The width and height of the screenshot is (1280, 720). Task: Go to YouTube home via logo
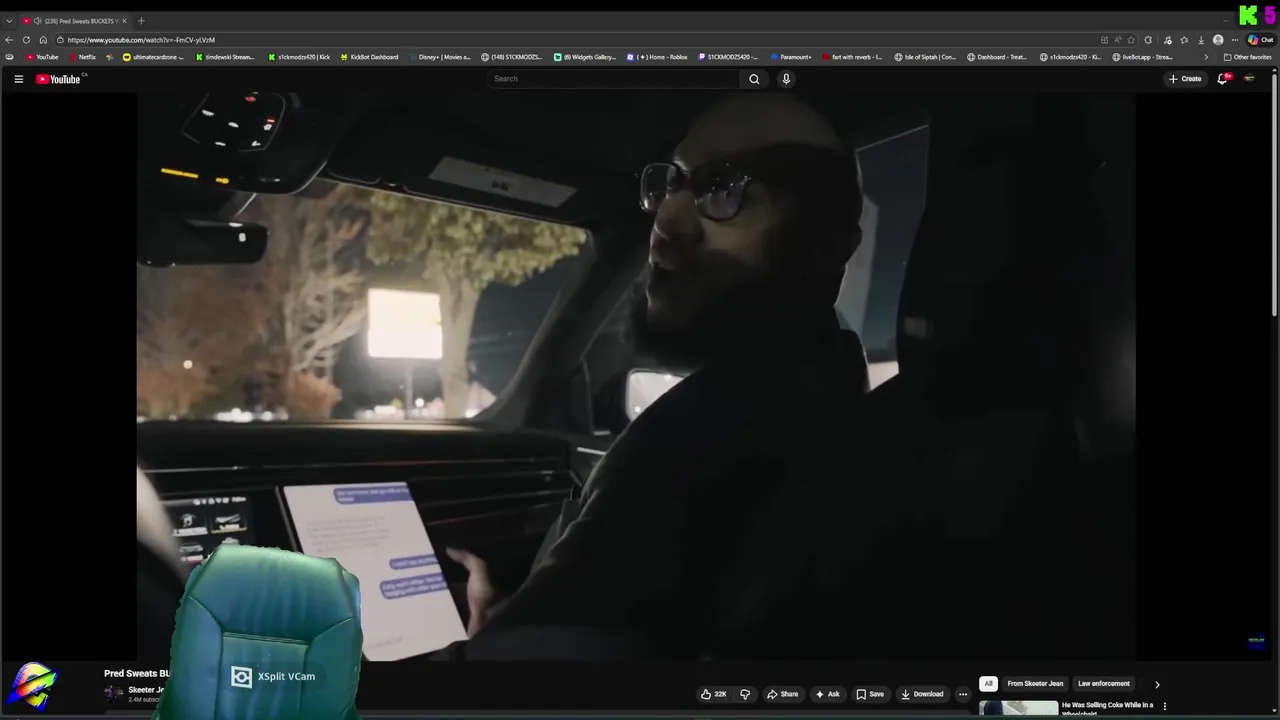coord(58,79)
